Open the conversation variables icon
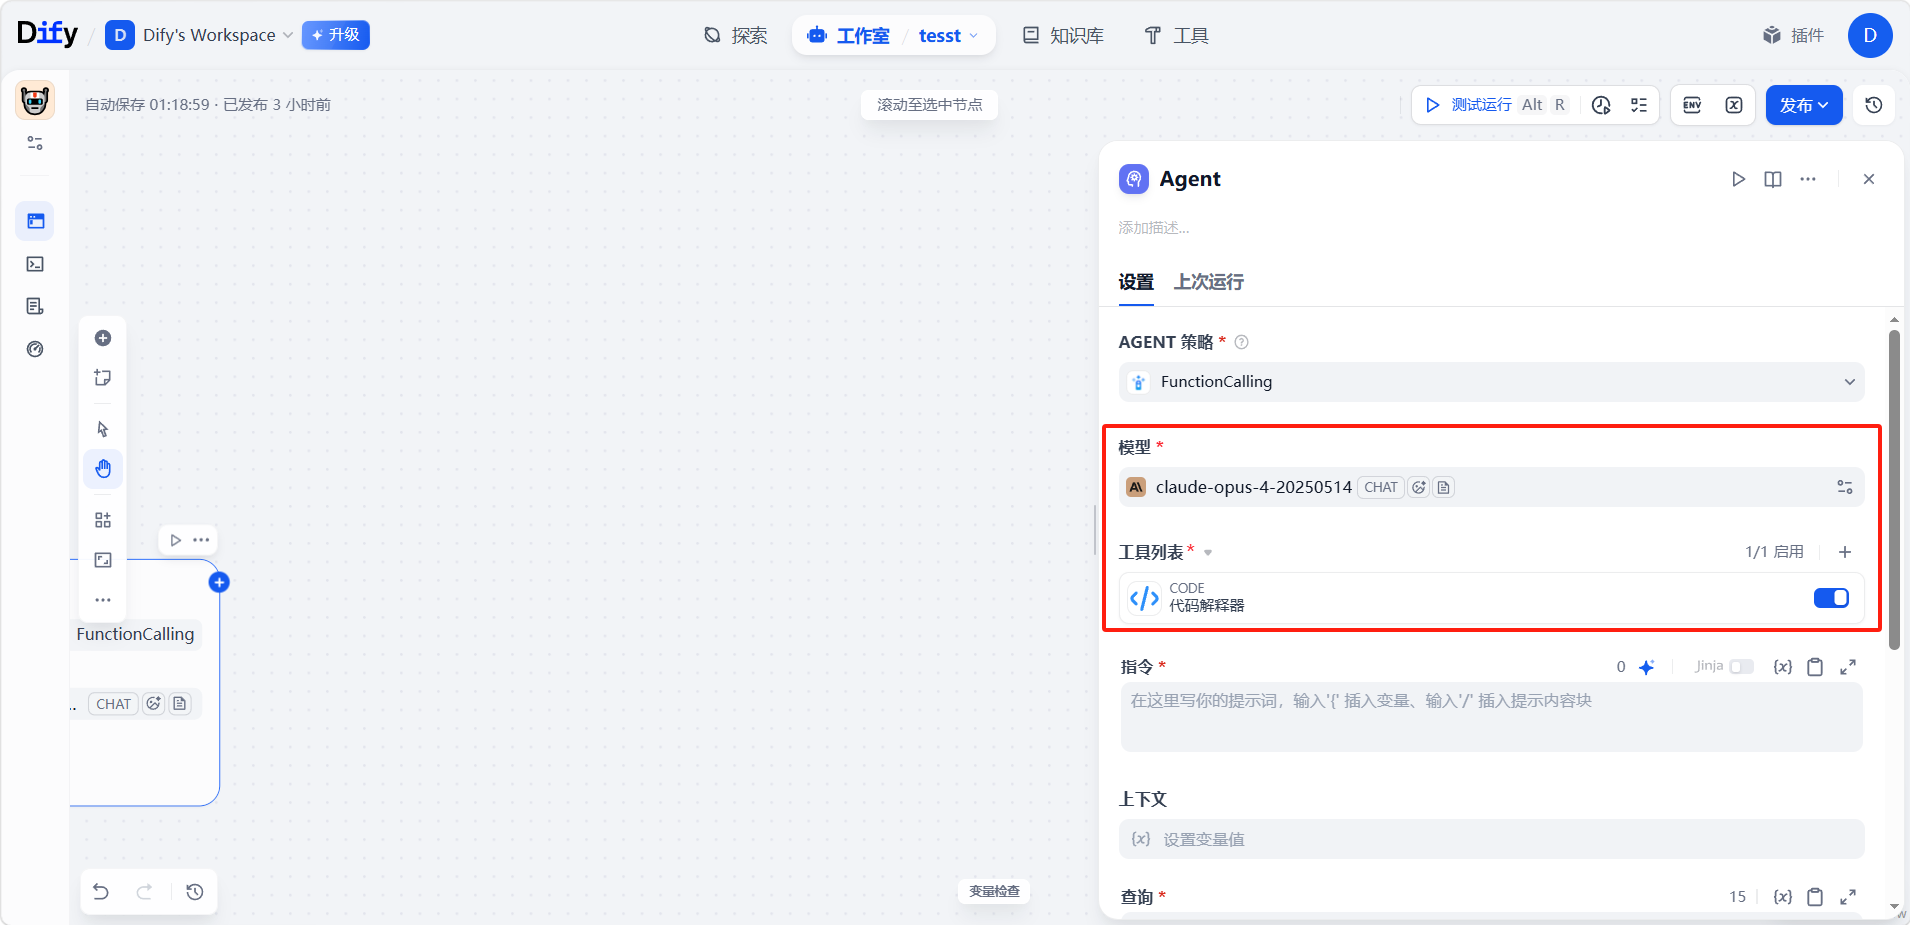 coord(1734,105)
